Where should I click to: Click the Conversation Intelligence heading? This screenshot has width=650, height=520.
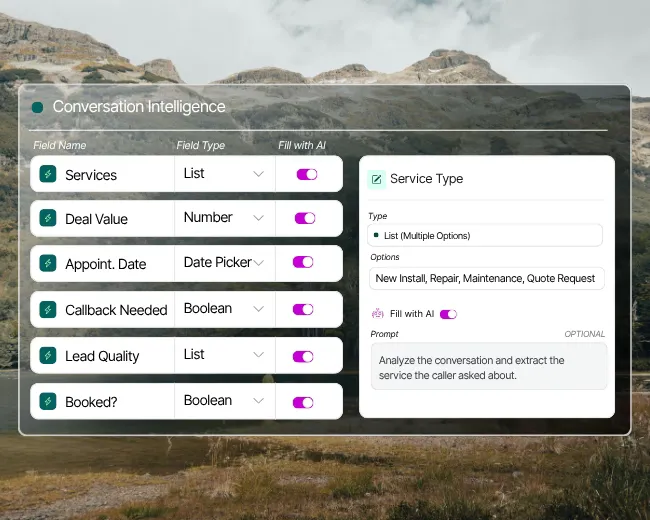139,107
